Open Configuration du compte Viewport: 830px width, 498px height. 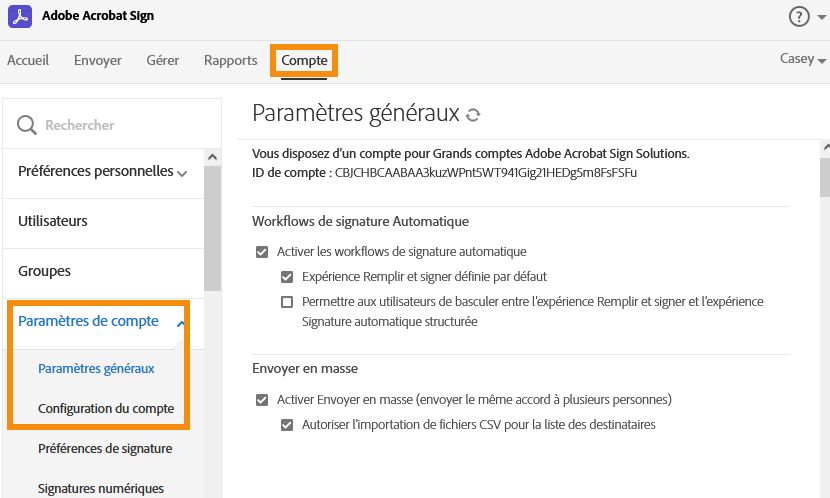(106, 409)
